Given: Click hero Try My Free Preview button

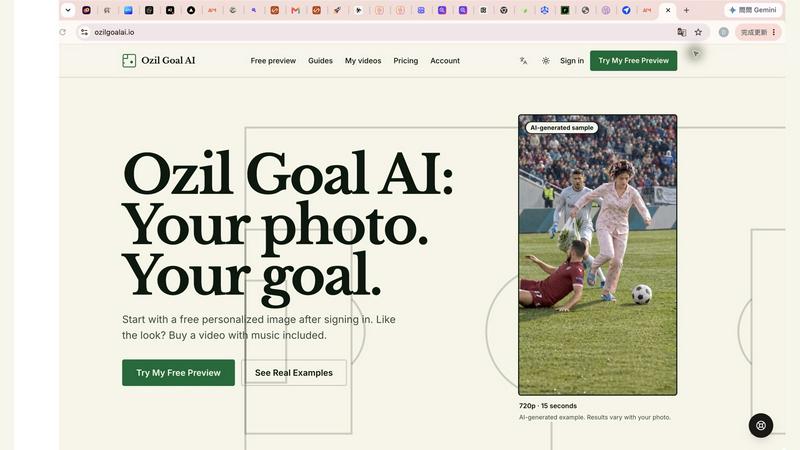Looking at the screenshot, I should (178, 372).
